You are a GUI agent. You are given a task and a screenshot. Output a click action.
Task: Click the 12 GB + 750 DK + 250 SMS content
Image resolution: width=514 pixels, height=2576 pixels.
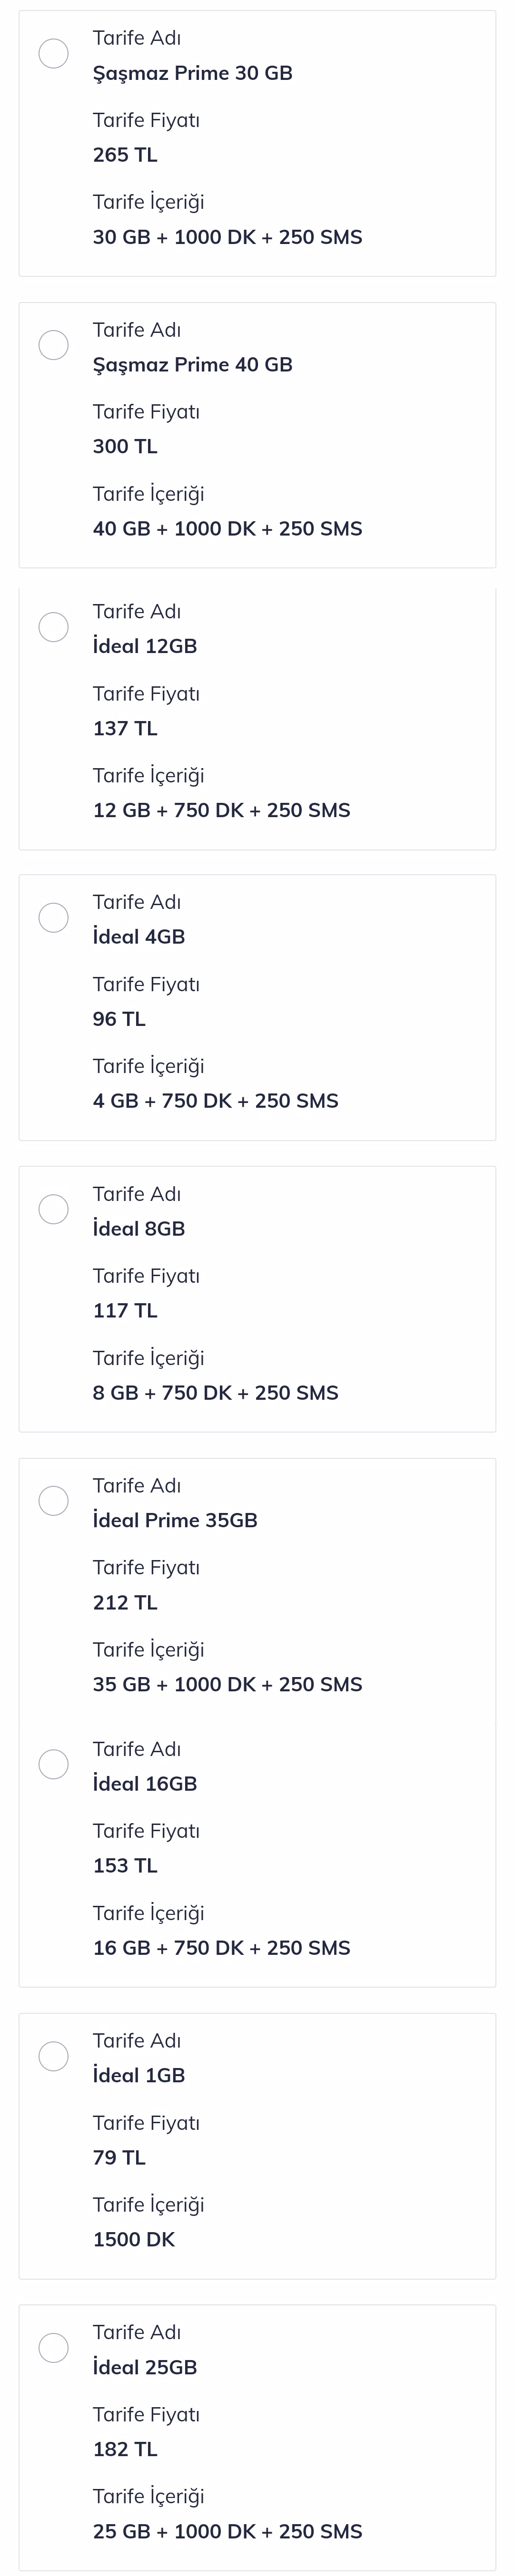pyautogui.click(x=222, y=810)
